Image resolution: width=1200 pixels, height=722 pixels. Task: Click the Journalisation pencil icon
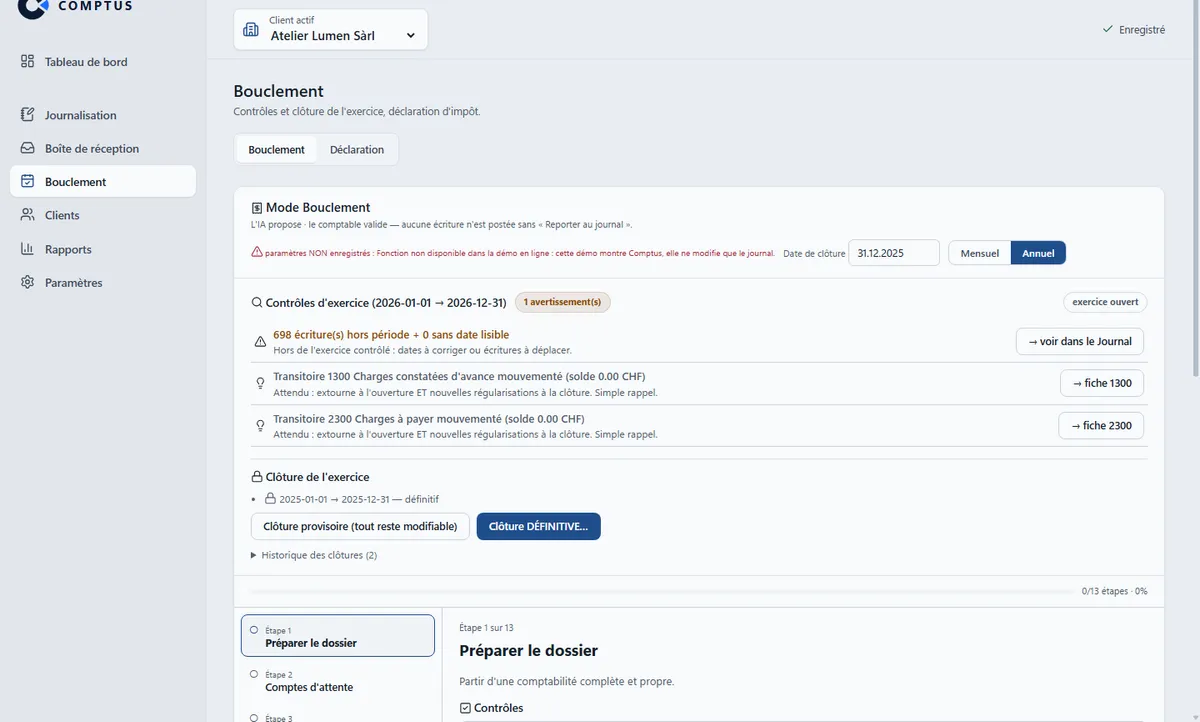(x=28, y=115)
